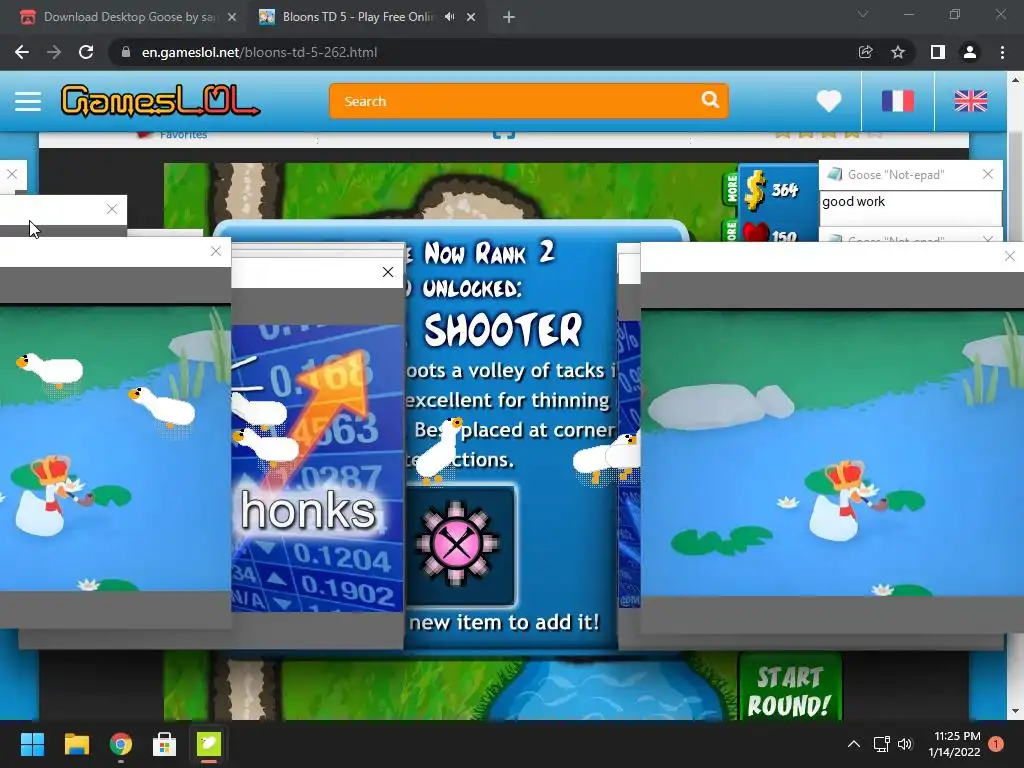Open favorites via the heart icon

point(829,101)
